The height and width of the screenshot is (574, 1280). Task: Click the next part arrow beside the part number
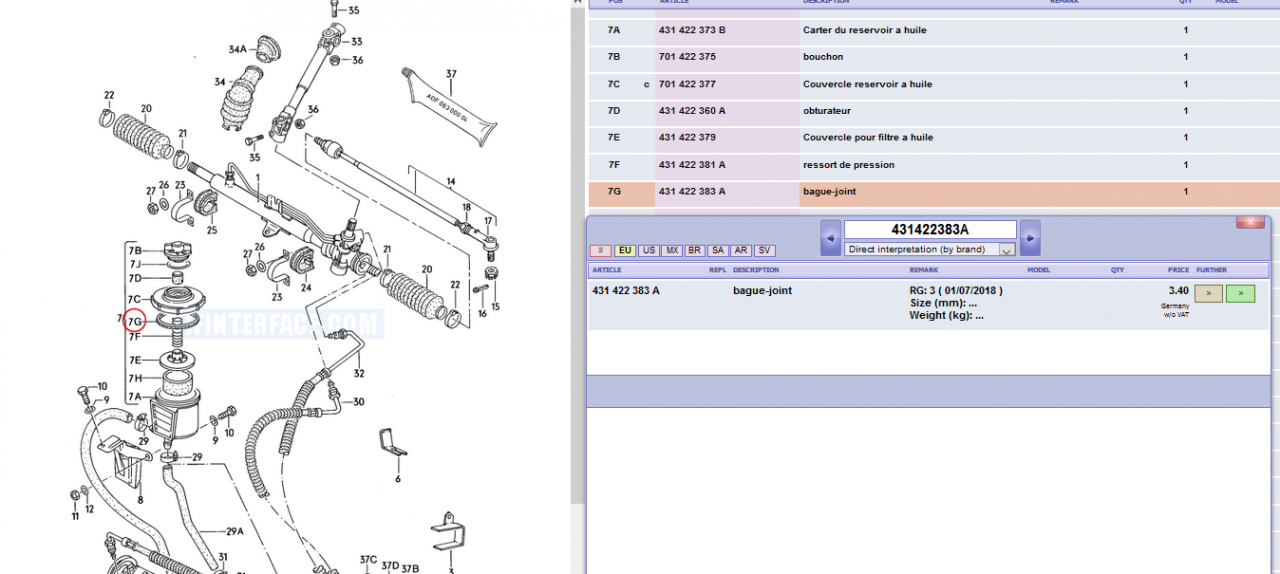[1030, 238]
